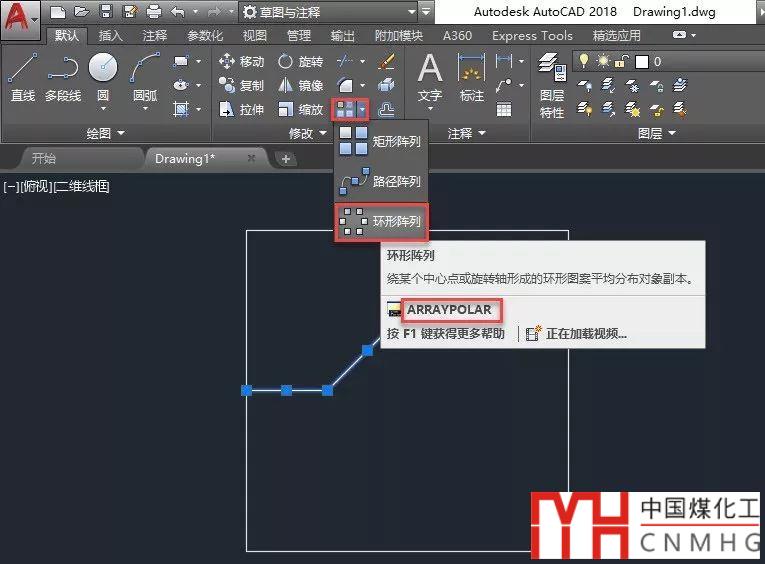This screenshot has width=765, height=564.
Task: Expand the workspace dropdown 草图与注释
Action: (x=409, y=12)
